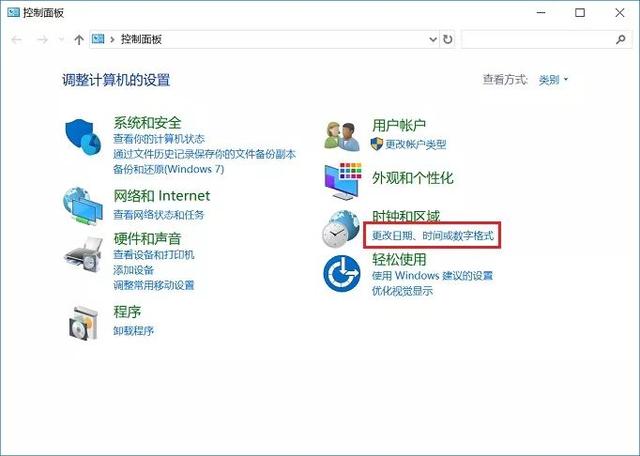Open the 程序 heading
Screen dimensions: 640x456
[127, 312]
